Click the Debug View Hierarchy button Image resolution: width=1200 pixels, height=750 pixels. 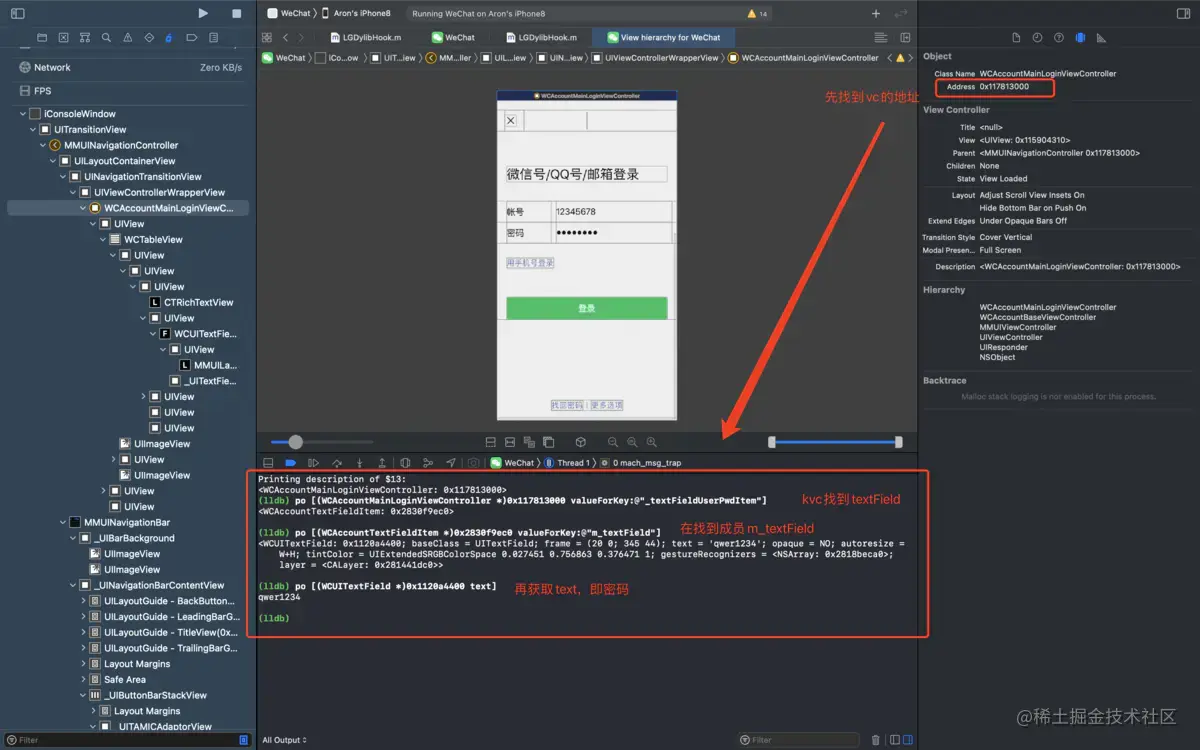click(x=405, y=463)
